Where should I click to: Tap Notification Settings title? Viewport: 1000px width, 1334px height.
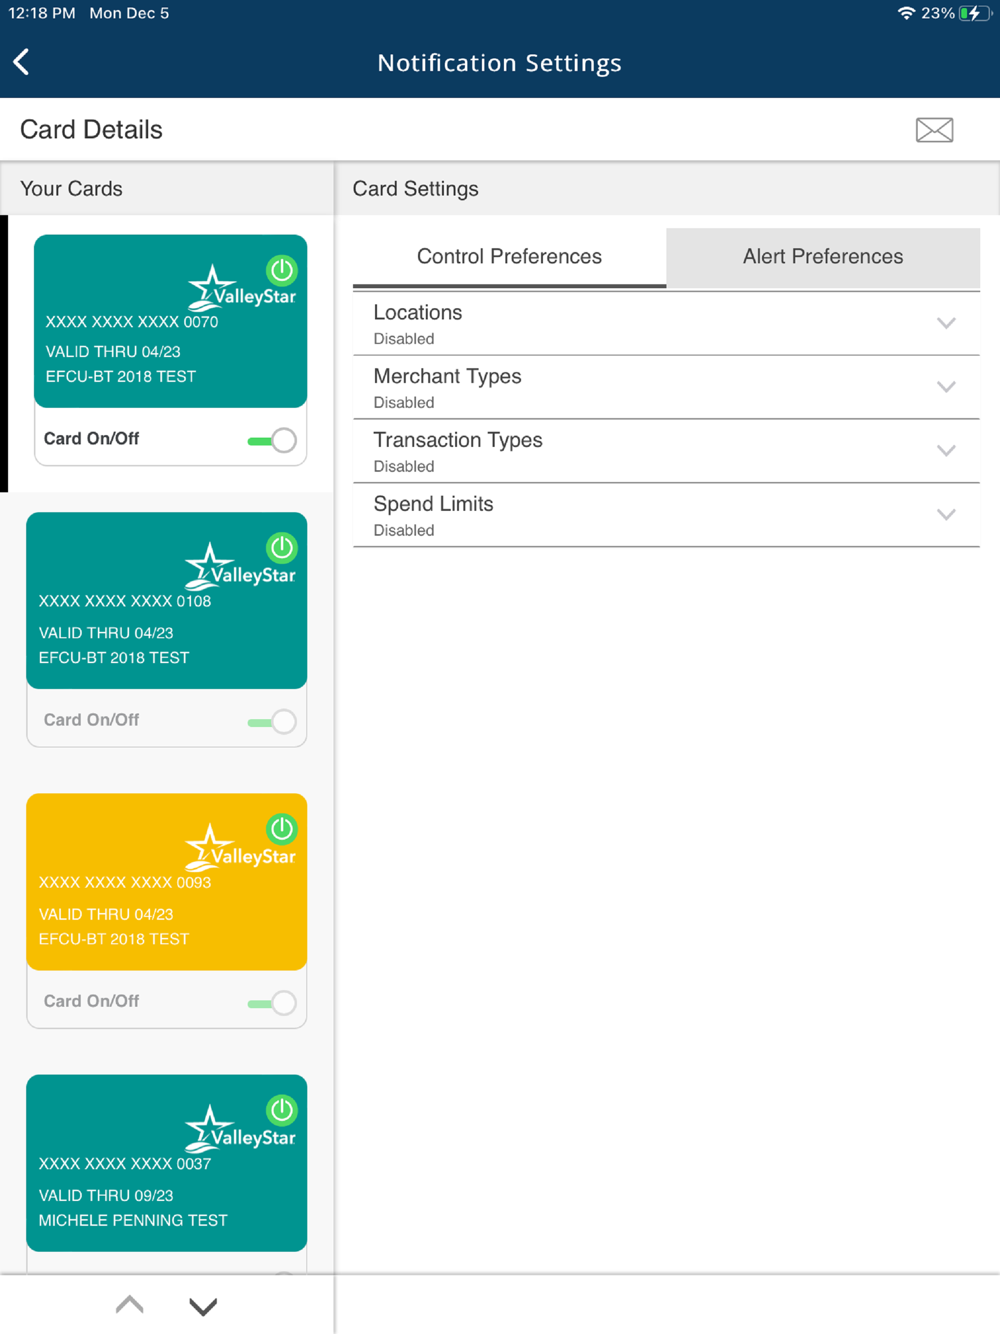[499, 63]
